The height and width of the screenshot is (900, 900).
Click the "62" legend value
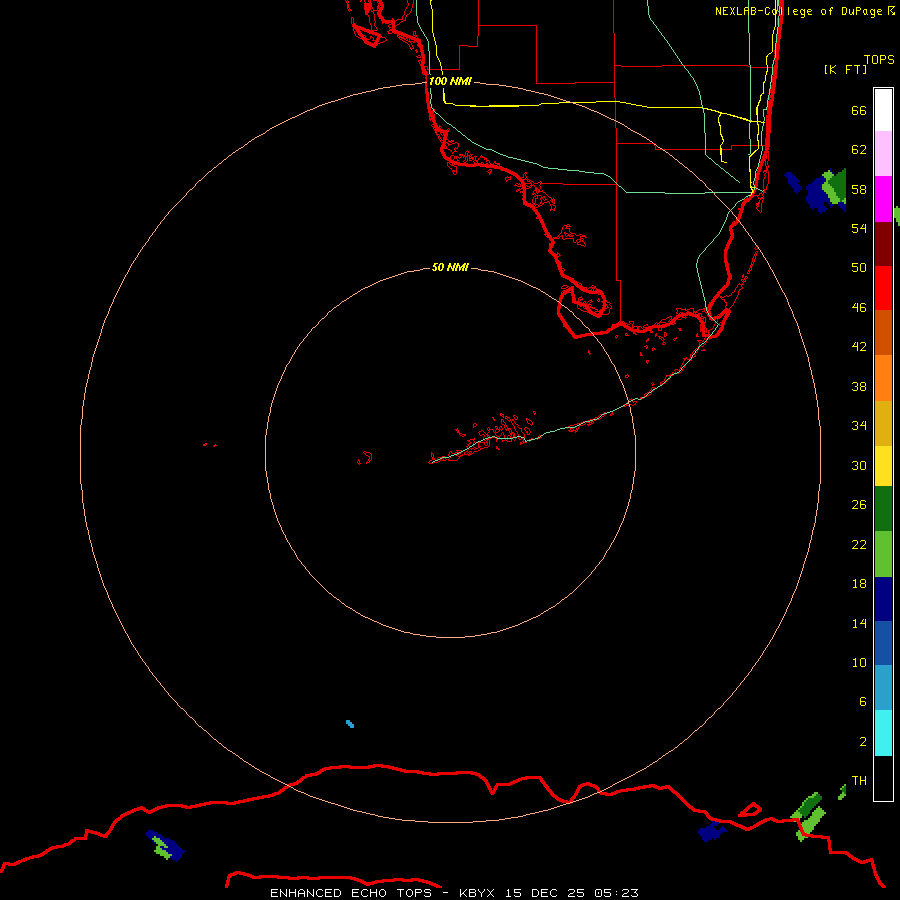point(859,150)
